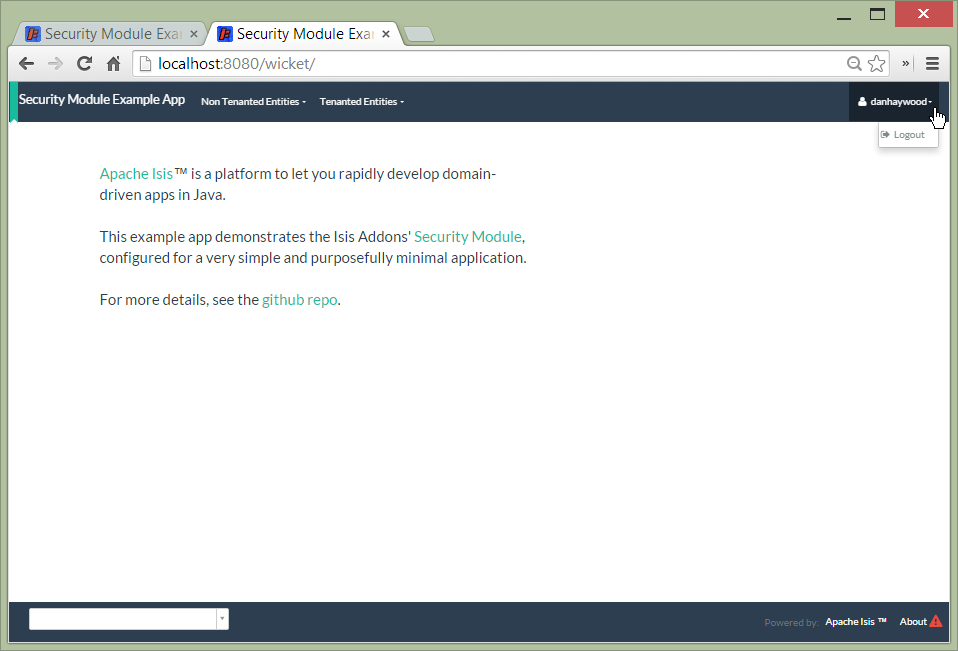Open the Apache Isis link in text
Viewport: 958px width, 651px height.
point(136,174)
